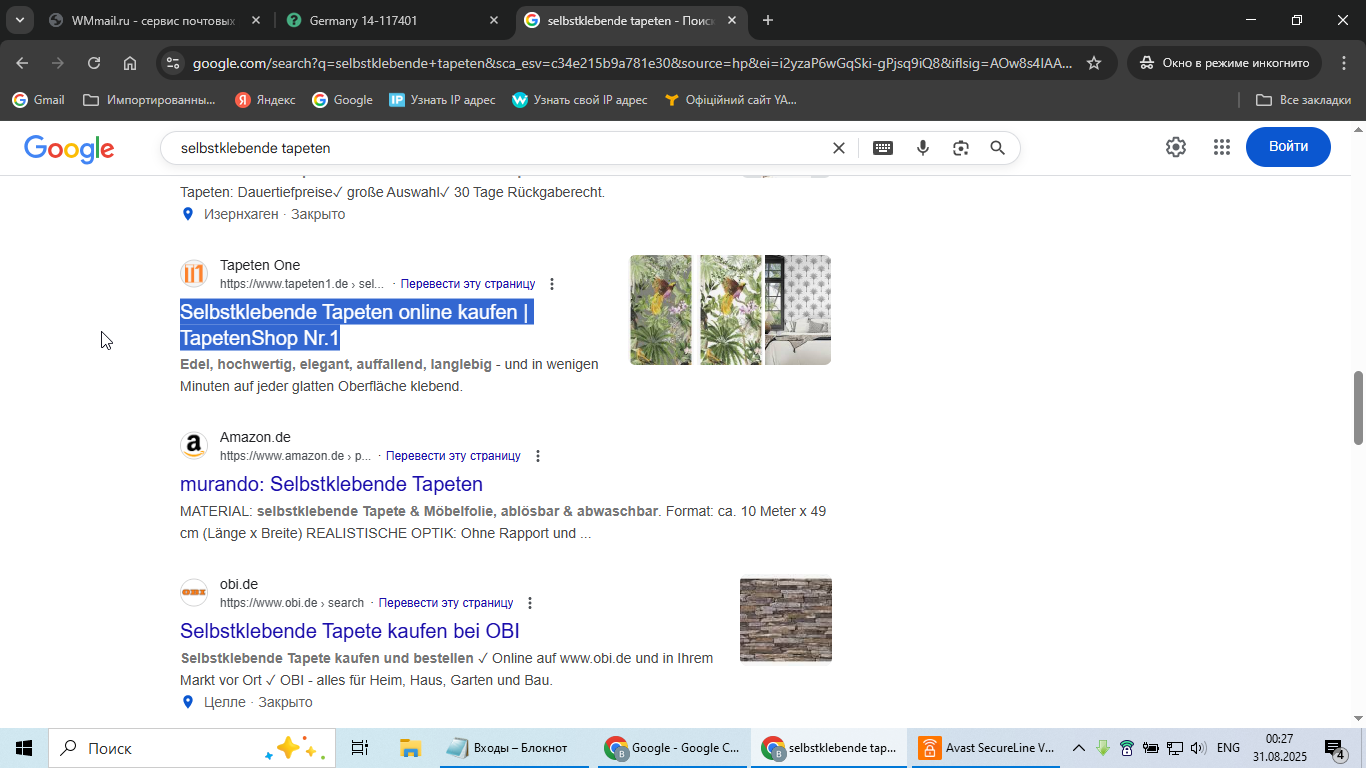Open Офіційний сайт YA bookmark

(731, 100)
